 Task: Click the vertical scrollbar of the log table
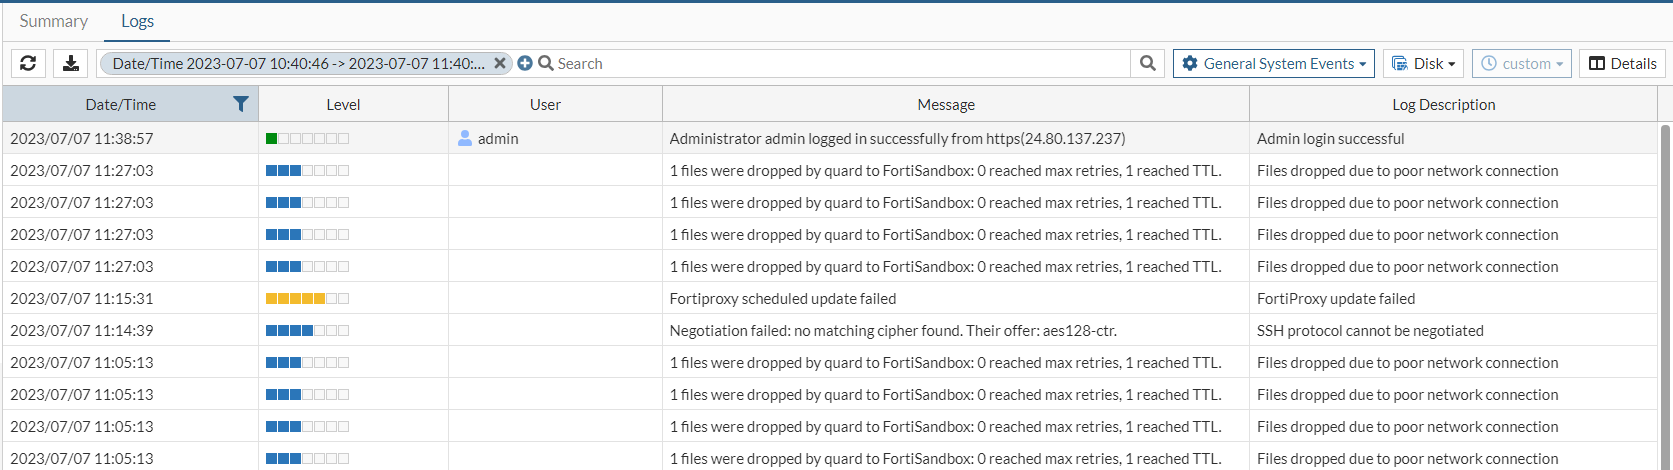click(x=1665, y=300)
